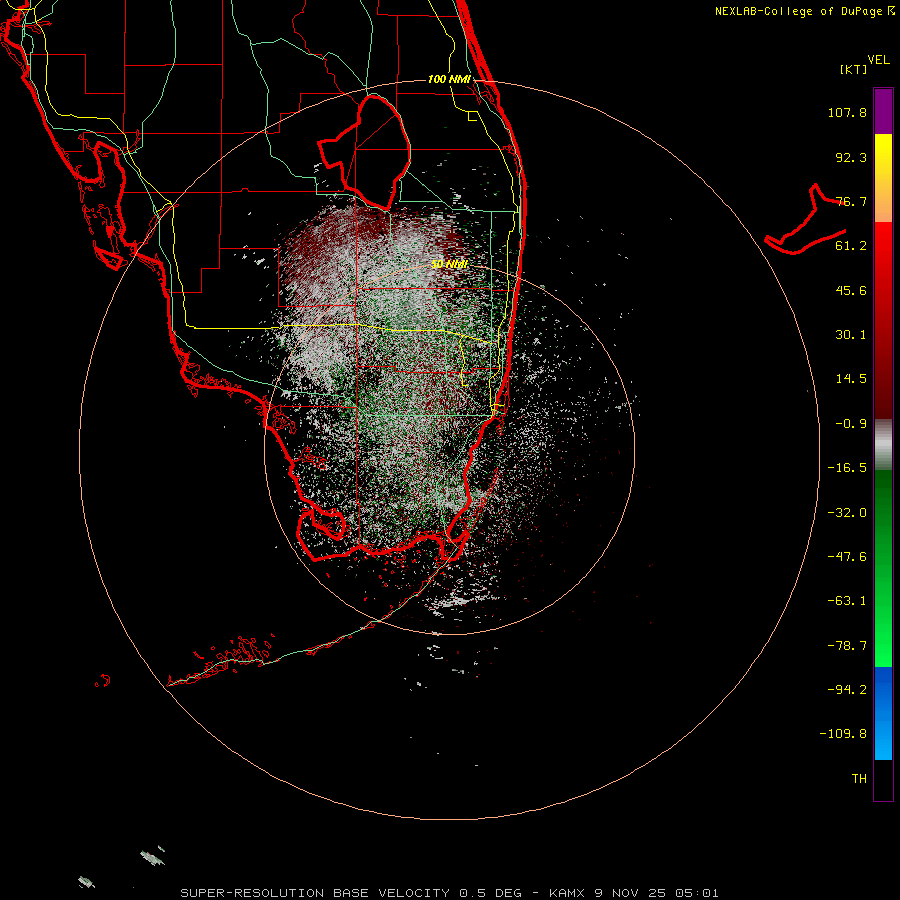Pick the gray near-zero segment of color bar

(883, 444)
